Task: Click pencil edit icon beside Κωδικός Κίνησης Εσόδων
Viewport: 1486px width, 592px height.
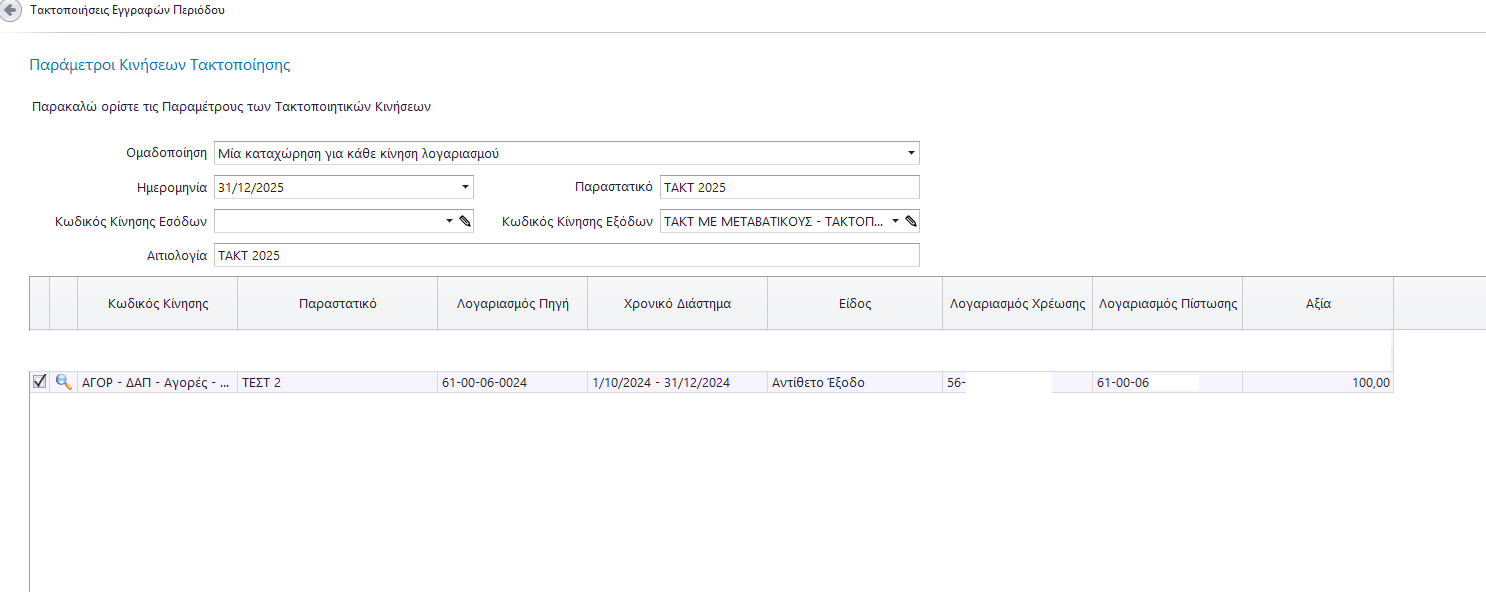Action: coord(465,221)
